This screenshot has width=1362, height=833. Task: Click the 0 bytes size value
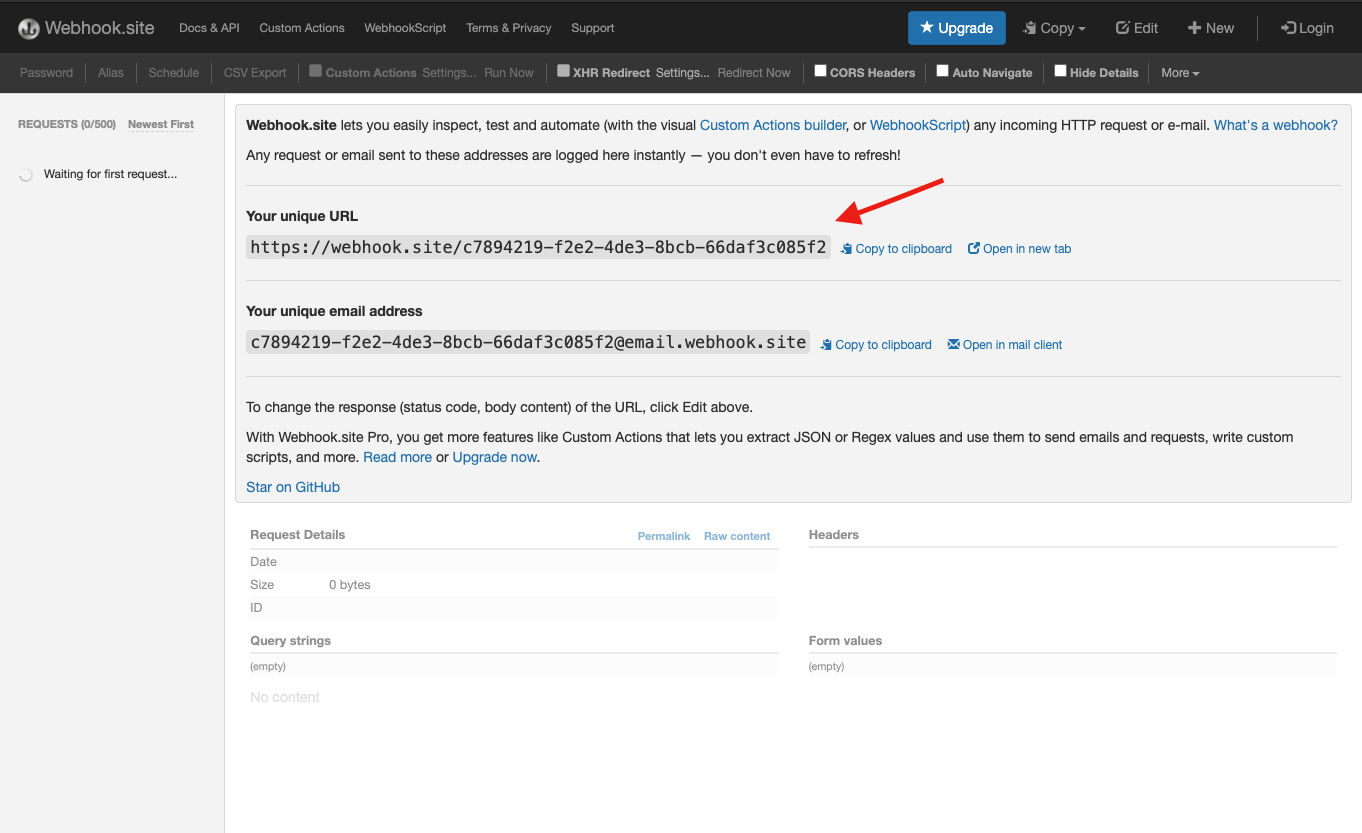(x=350, y=585)
